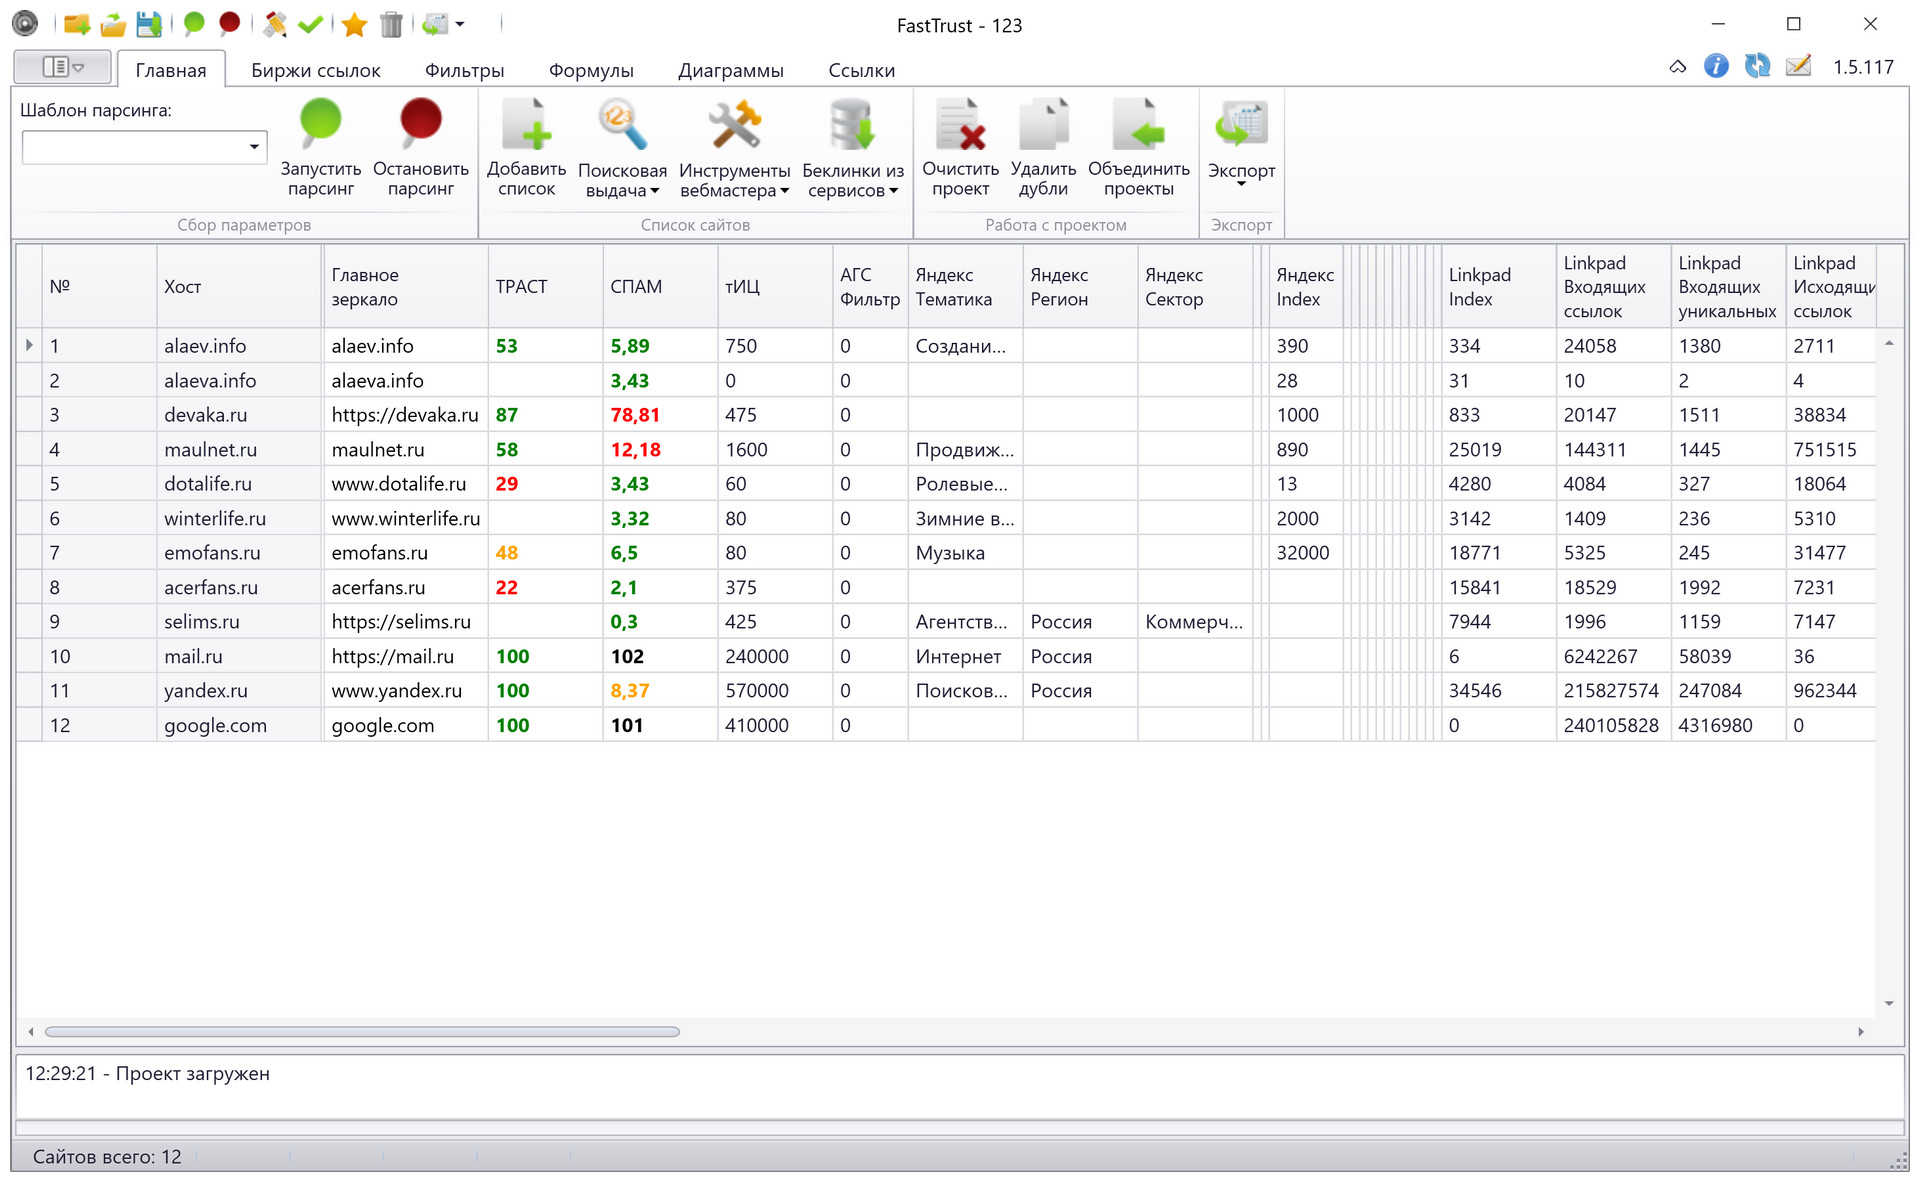Click Добавить список to add sites
This screenshot has height=1182, width=1920.
point(526,148)
